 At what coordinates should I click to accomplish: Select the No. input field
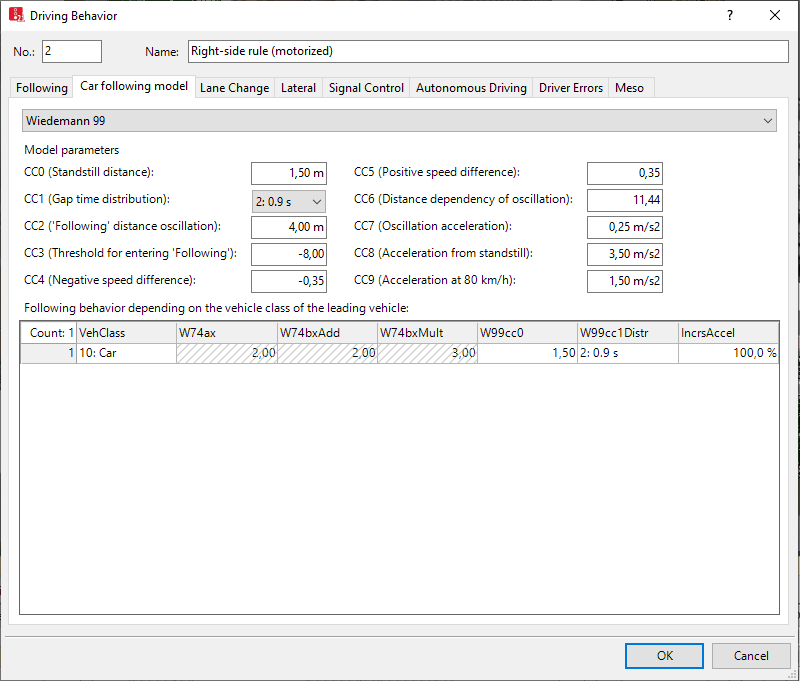[72, 51]
